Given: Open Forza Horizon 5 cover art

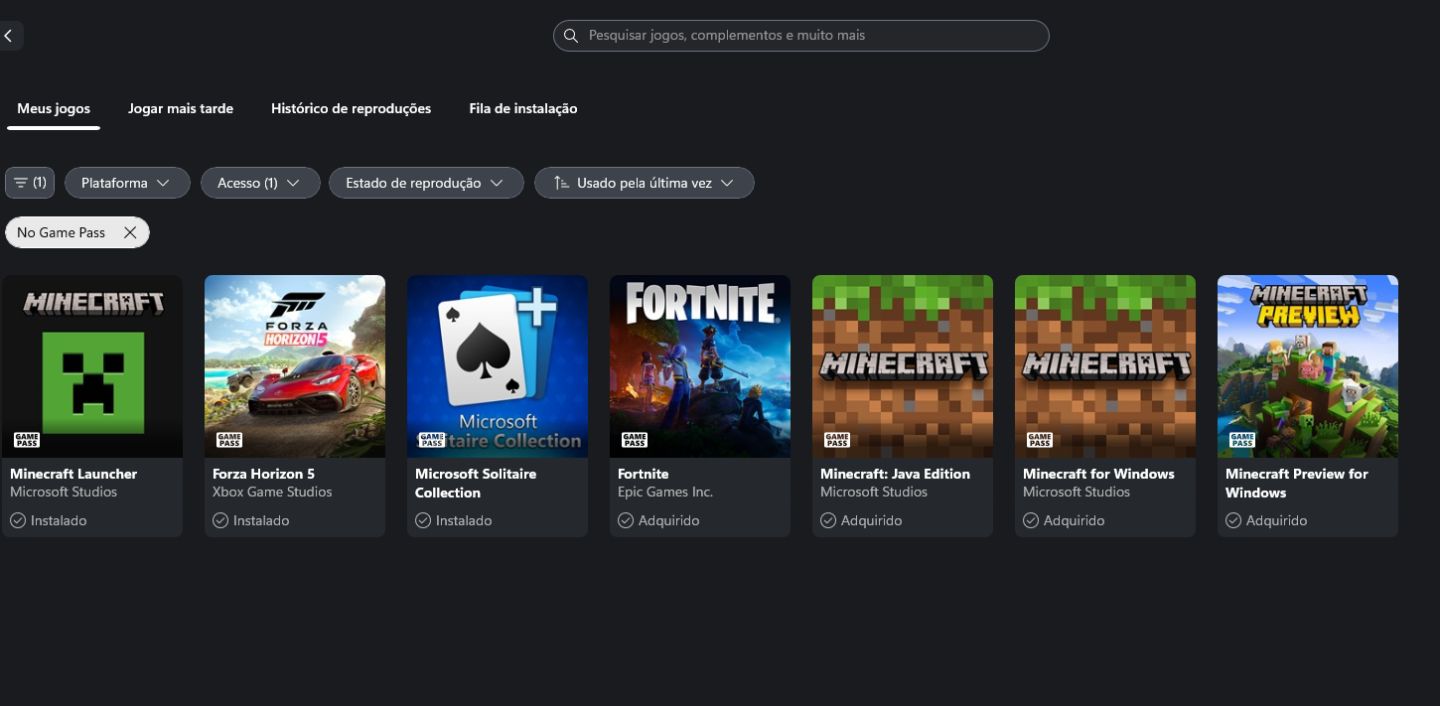Looking at the screenshot, I should [x=295, y=366].
